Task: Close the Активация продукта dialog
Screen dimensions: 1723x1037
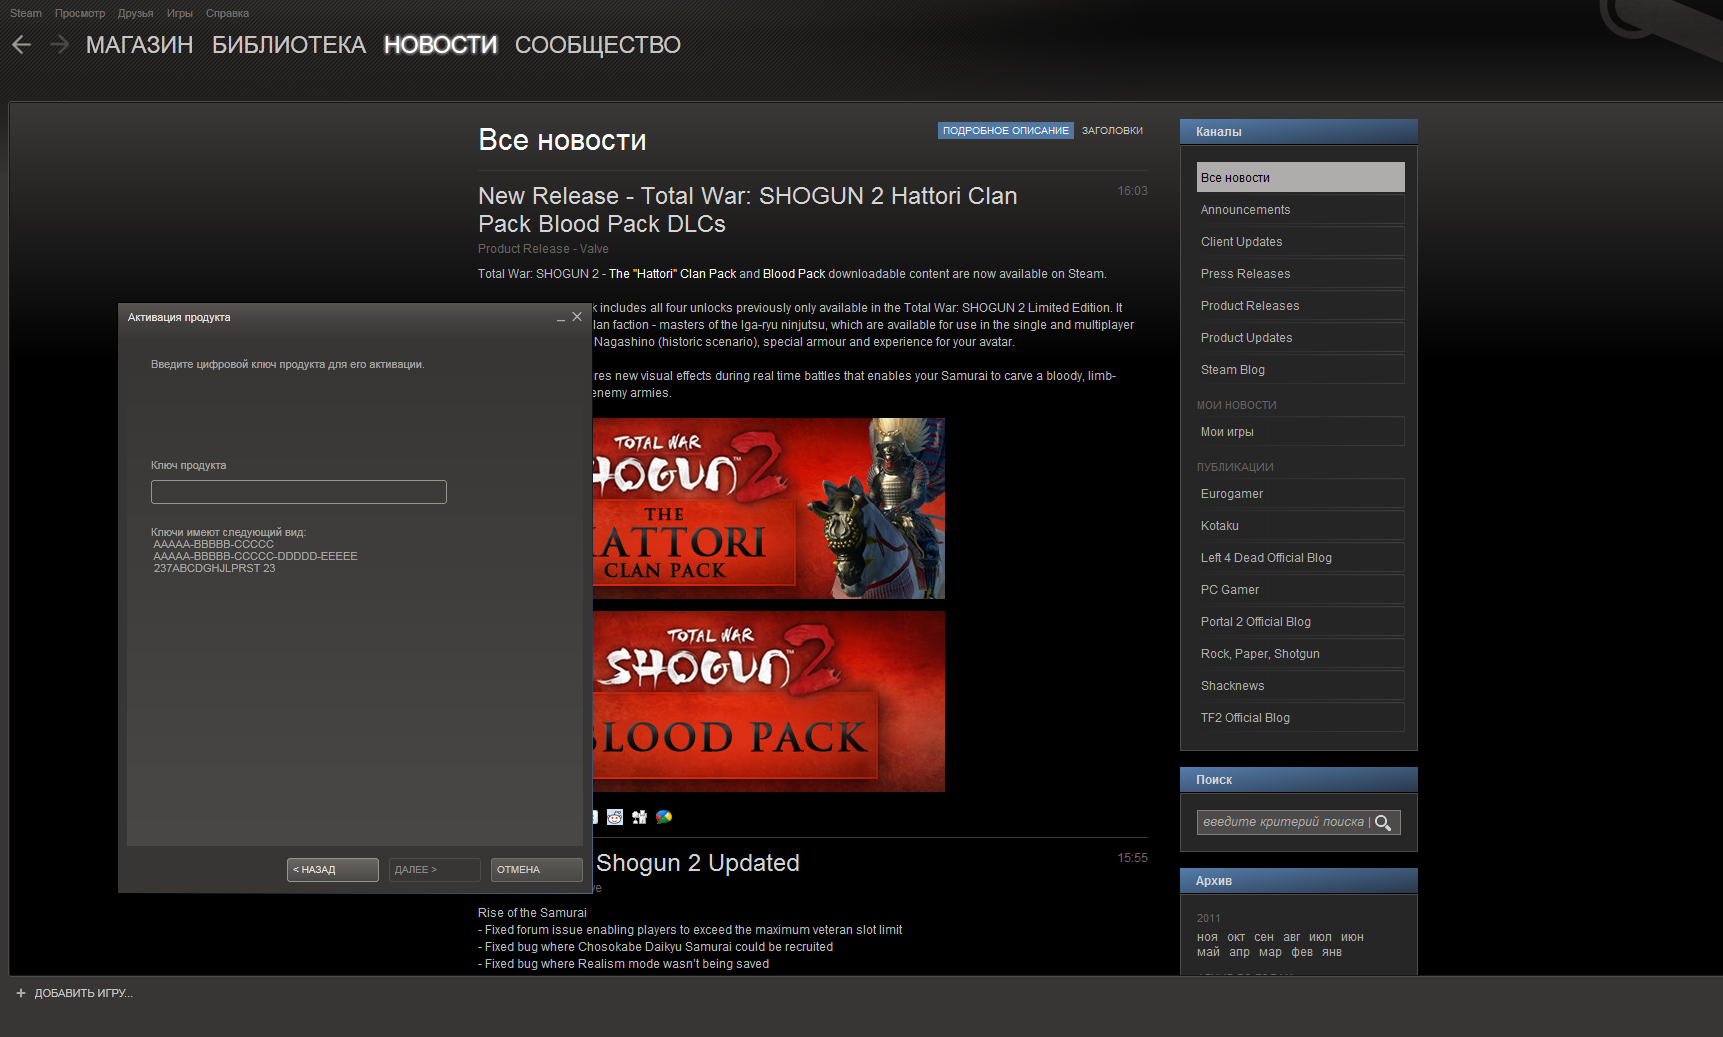Action: click(577, 317)
